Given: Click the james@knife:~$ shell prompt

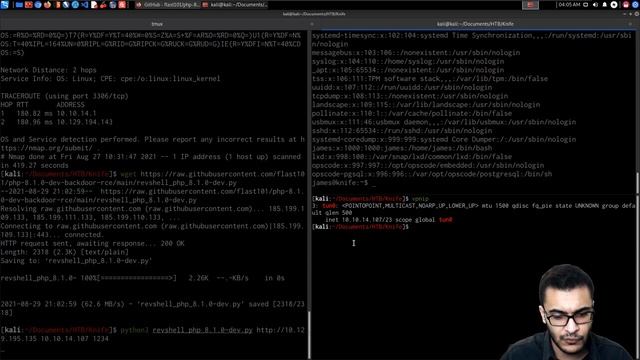Looking at the screenshot, I should [340, 182].
